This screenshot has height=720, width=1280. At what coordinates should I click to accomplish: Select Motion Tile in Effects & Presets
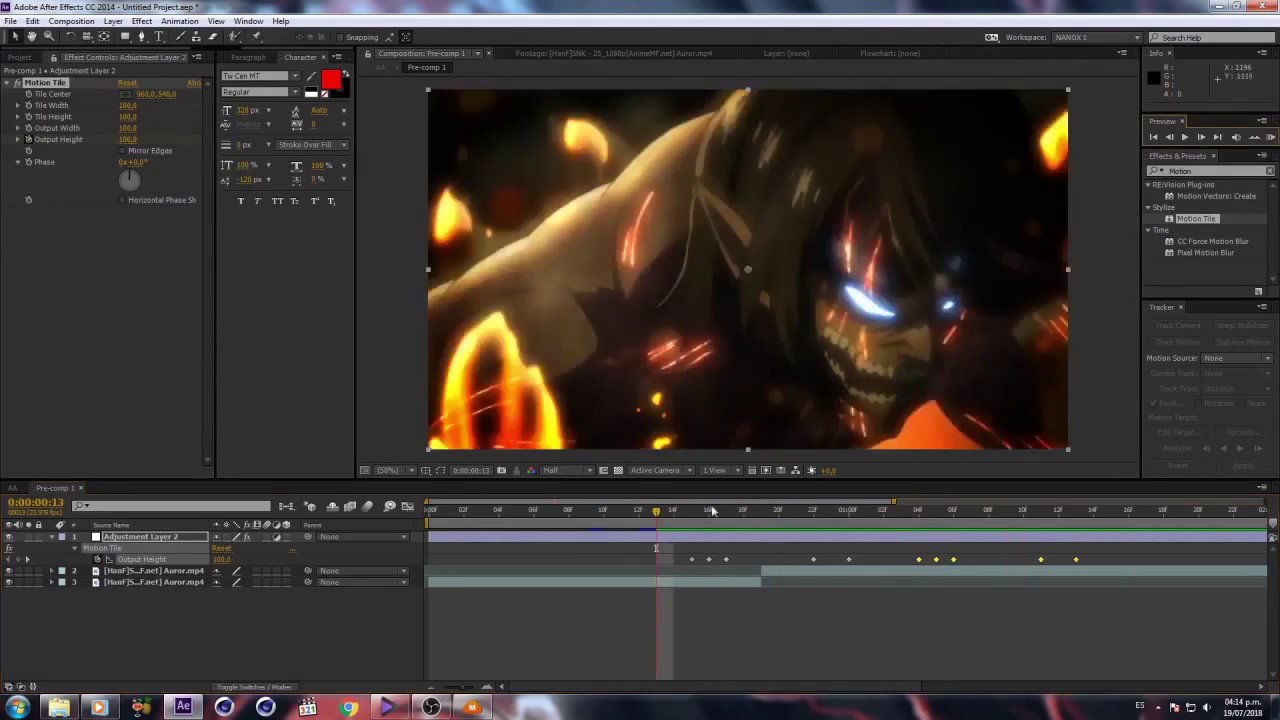[1196, 219]
